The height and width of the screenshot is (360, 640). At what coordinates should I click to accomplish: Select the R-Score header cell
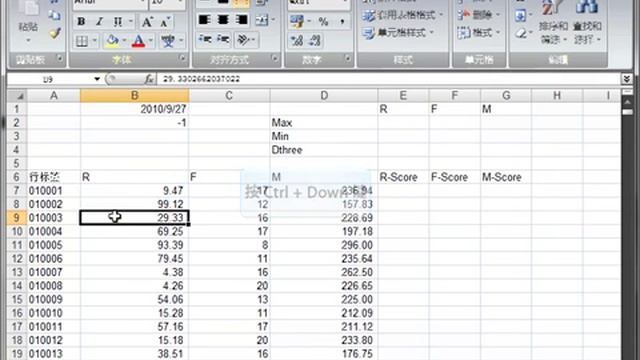click(403, 177)
